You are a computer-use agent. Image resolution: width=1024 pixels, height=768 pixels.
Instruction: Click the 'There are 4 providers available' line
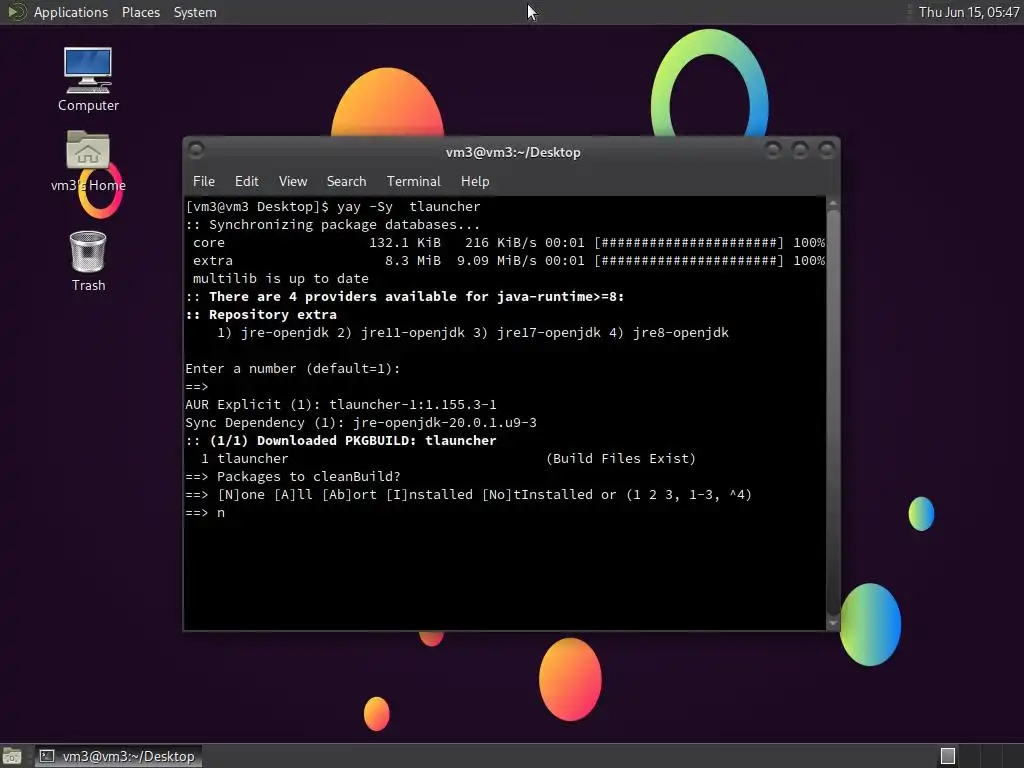tap(405, 296)
